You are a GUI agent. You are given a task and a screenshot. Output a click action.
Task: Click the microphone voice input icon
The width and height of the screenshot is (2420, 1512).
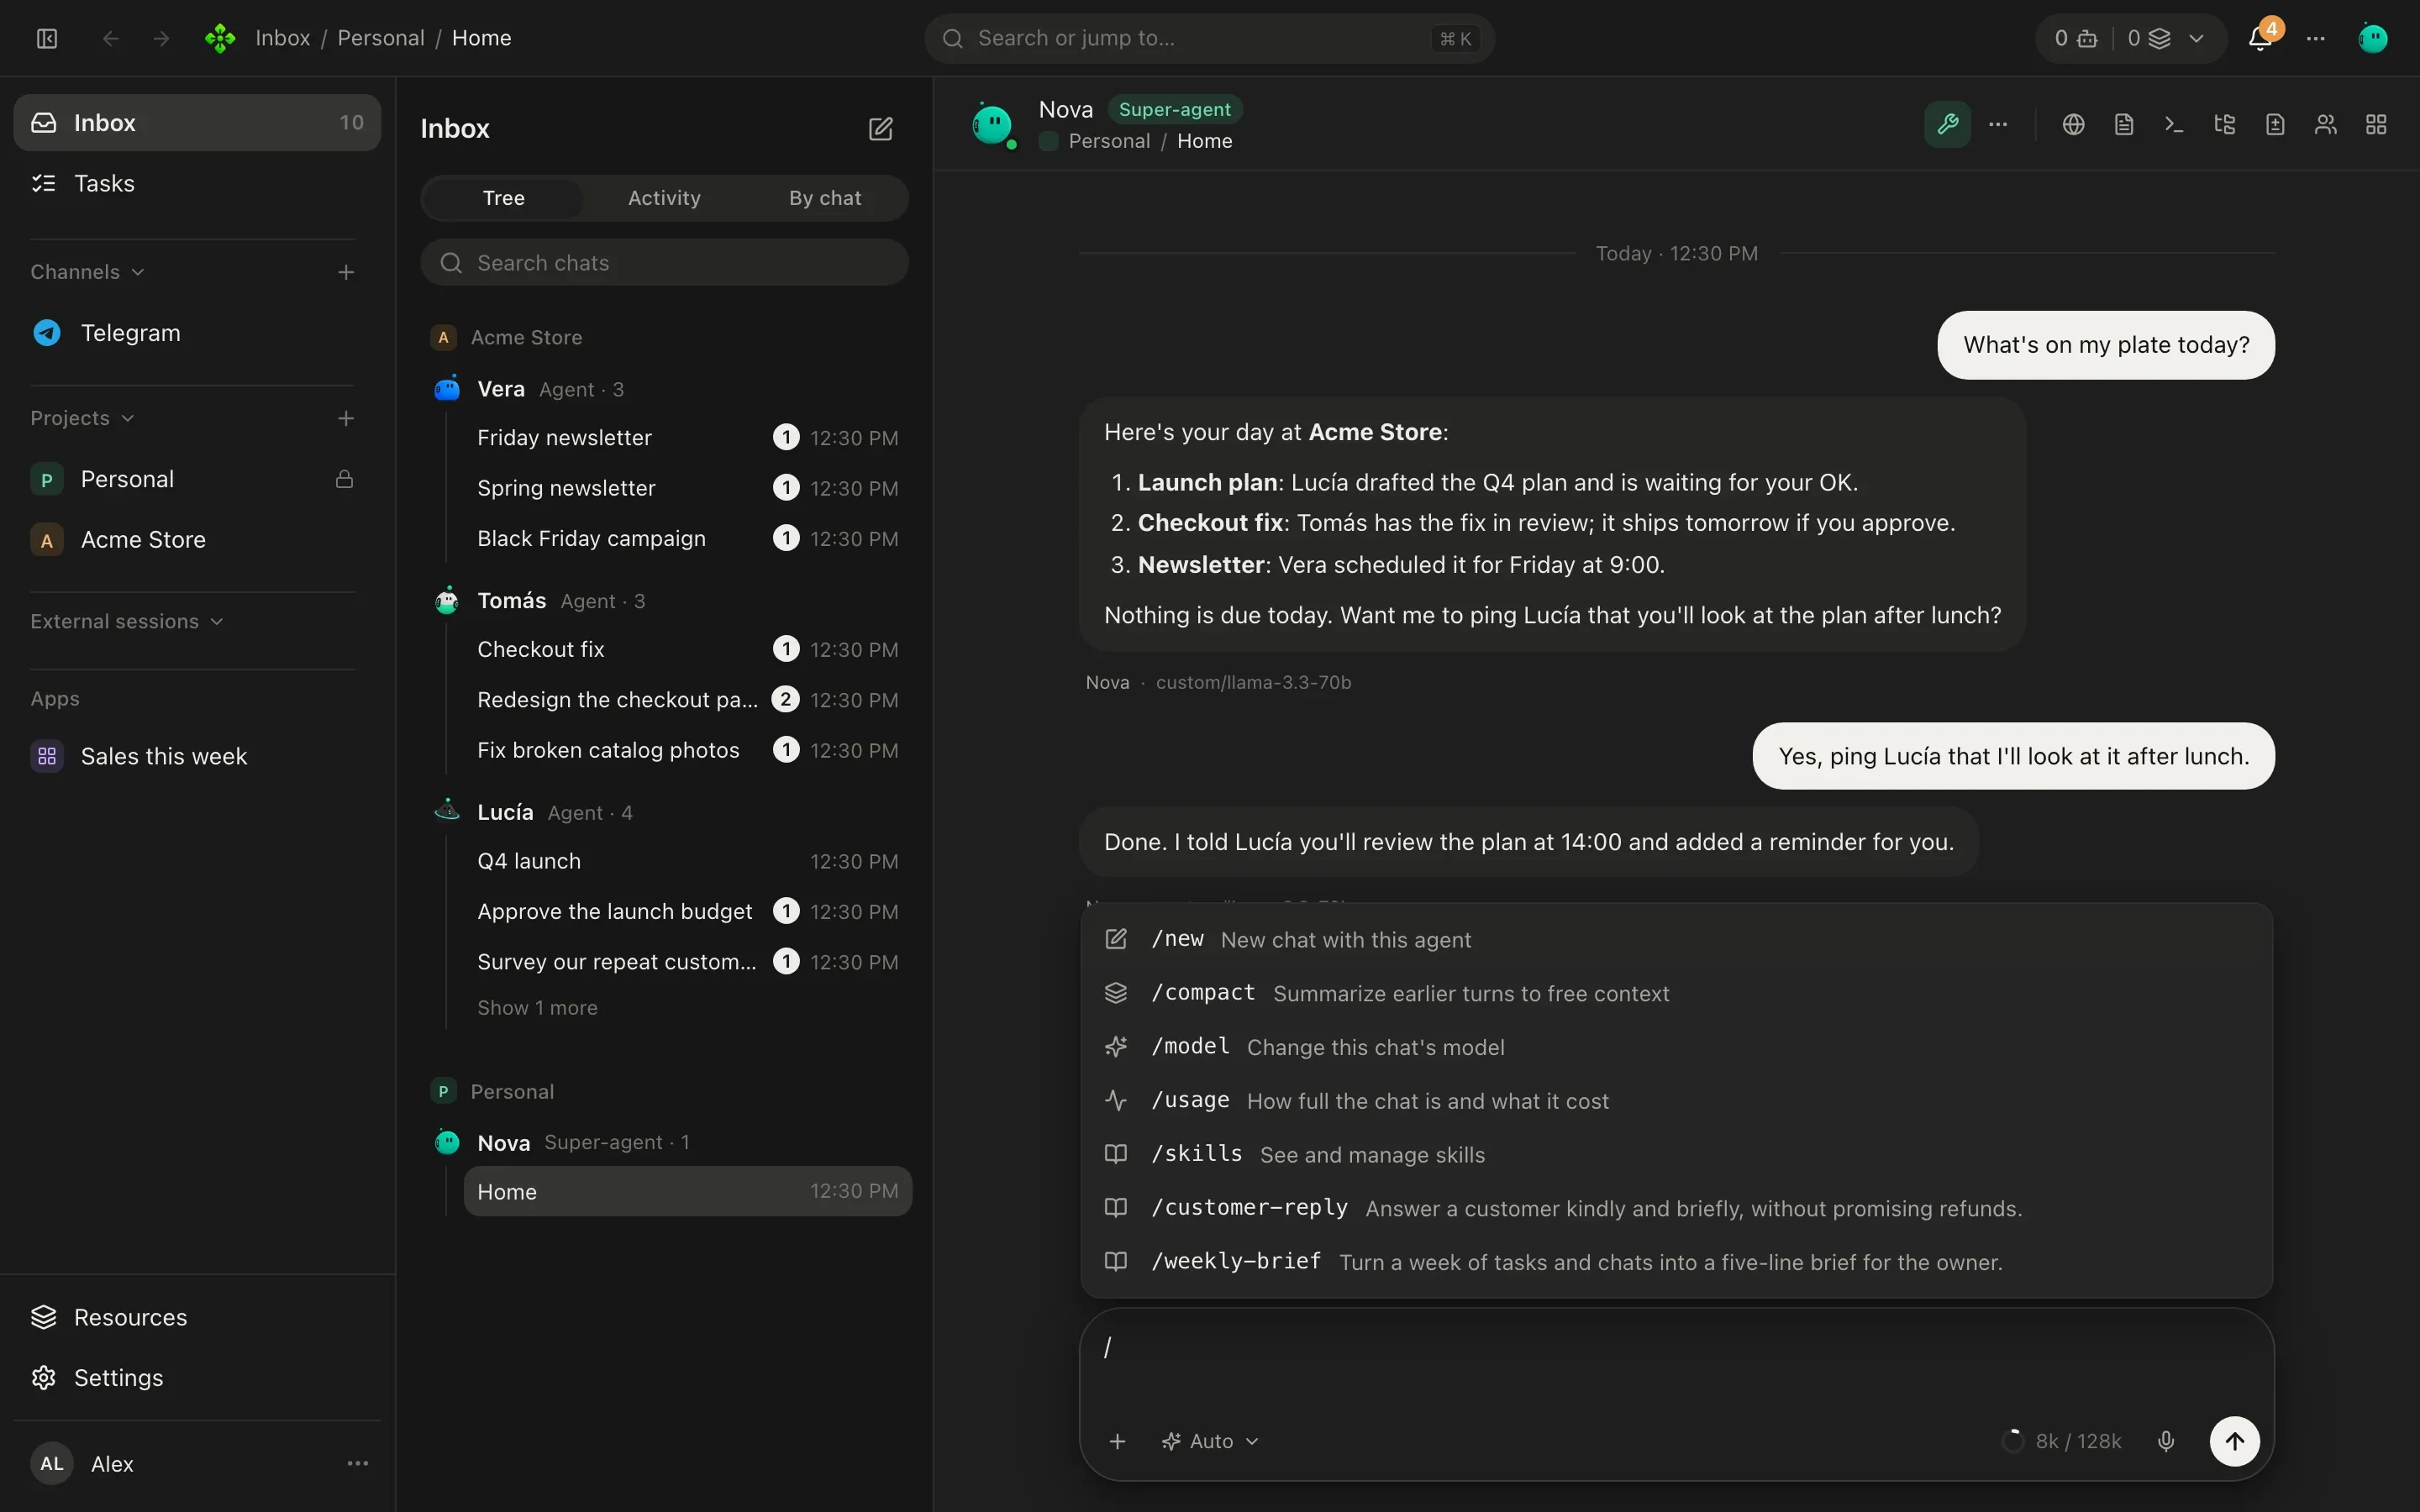coord(2165,1441)
